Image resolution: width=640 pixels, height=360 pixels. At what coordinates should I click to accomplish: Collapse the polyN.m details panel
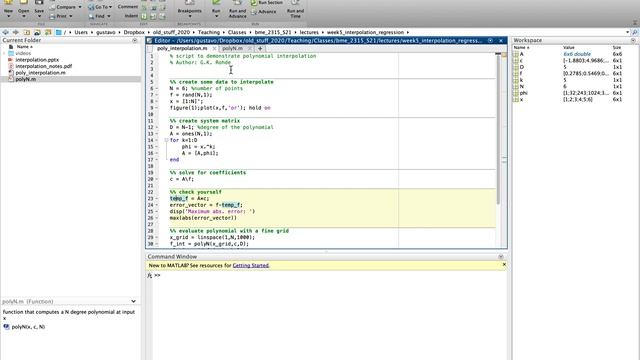click(x=133, y=301)
